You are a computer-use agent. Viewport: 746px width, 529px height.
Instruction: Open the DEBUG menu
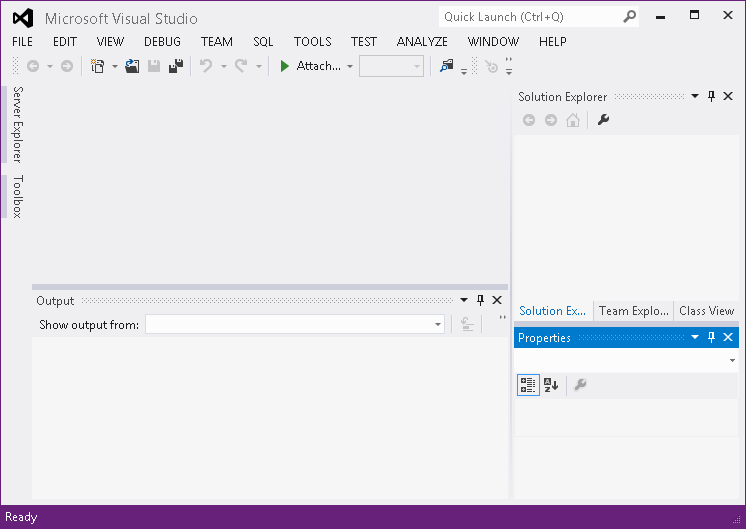162,42
